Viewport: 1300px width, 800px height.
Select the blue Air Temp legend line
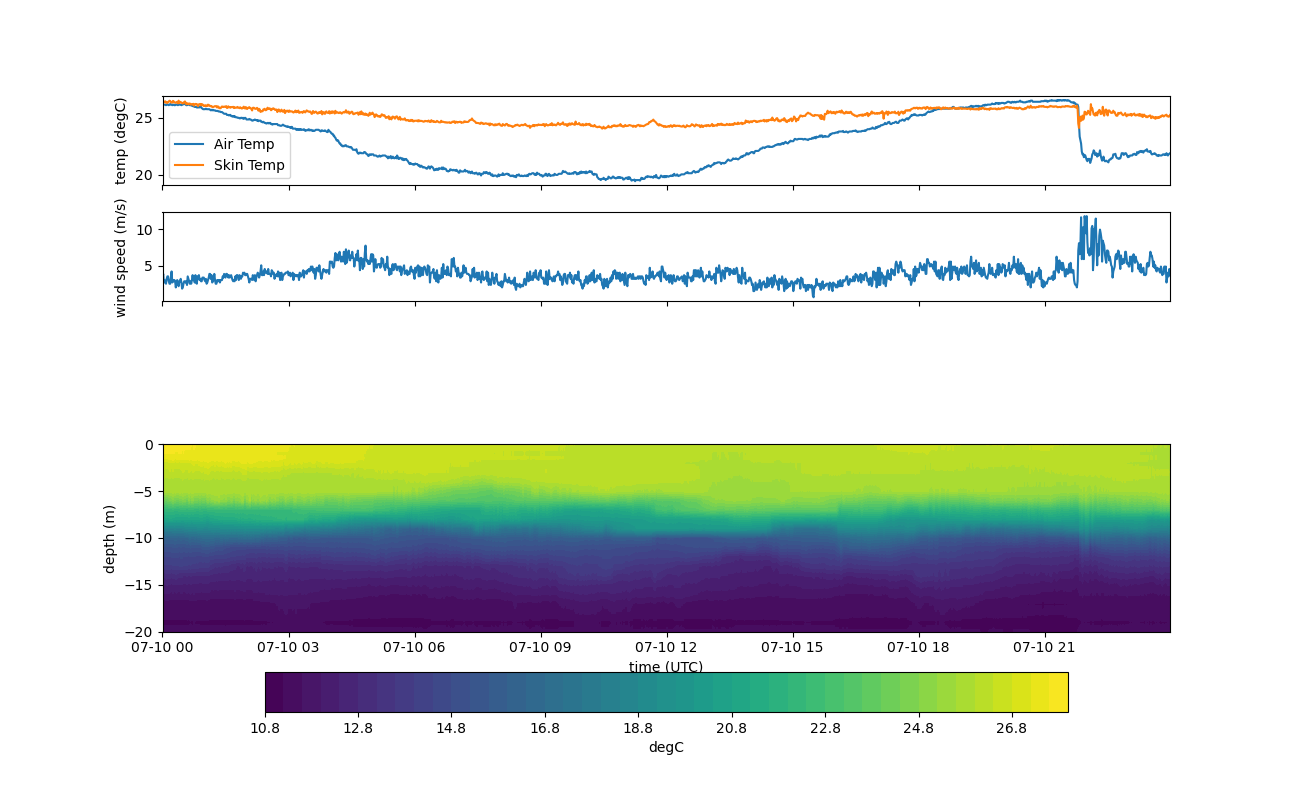(x=189, y=144)
